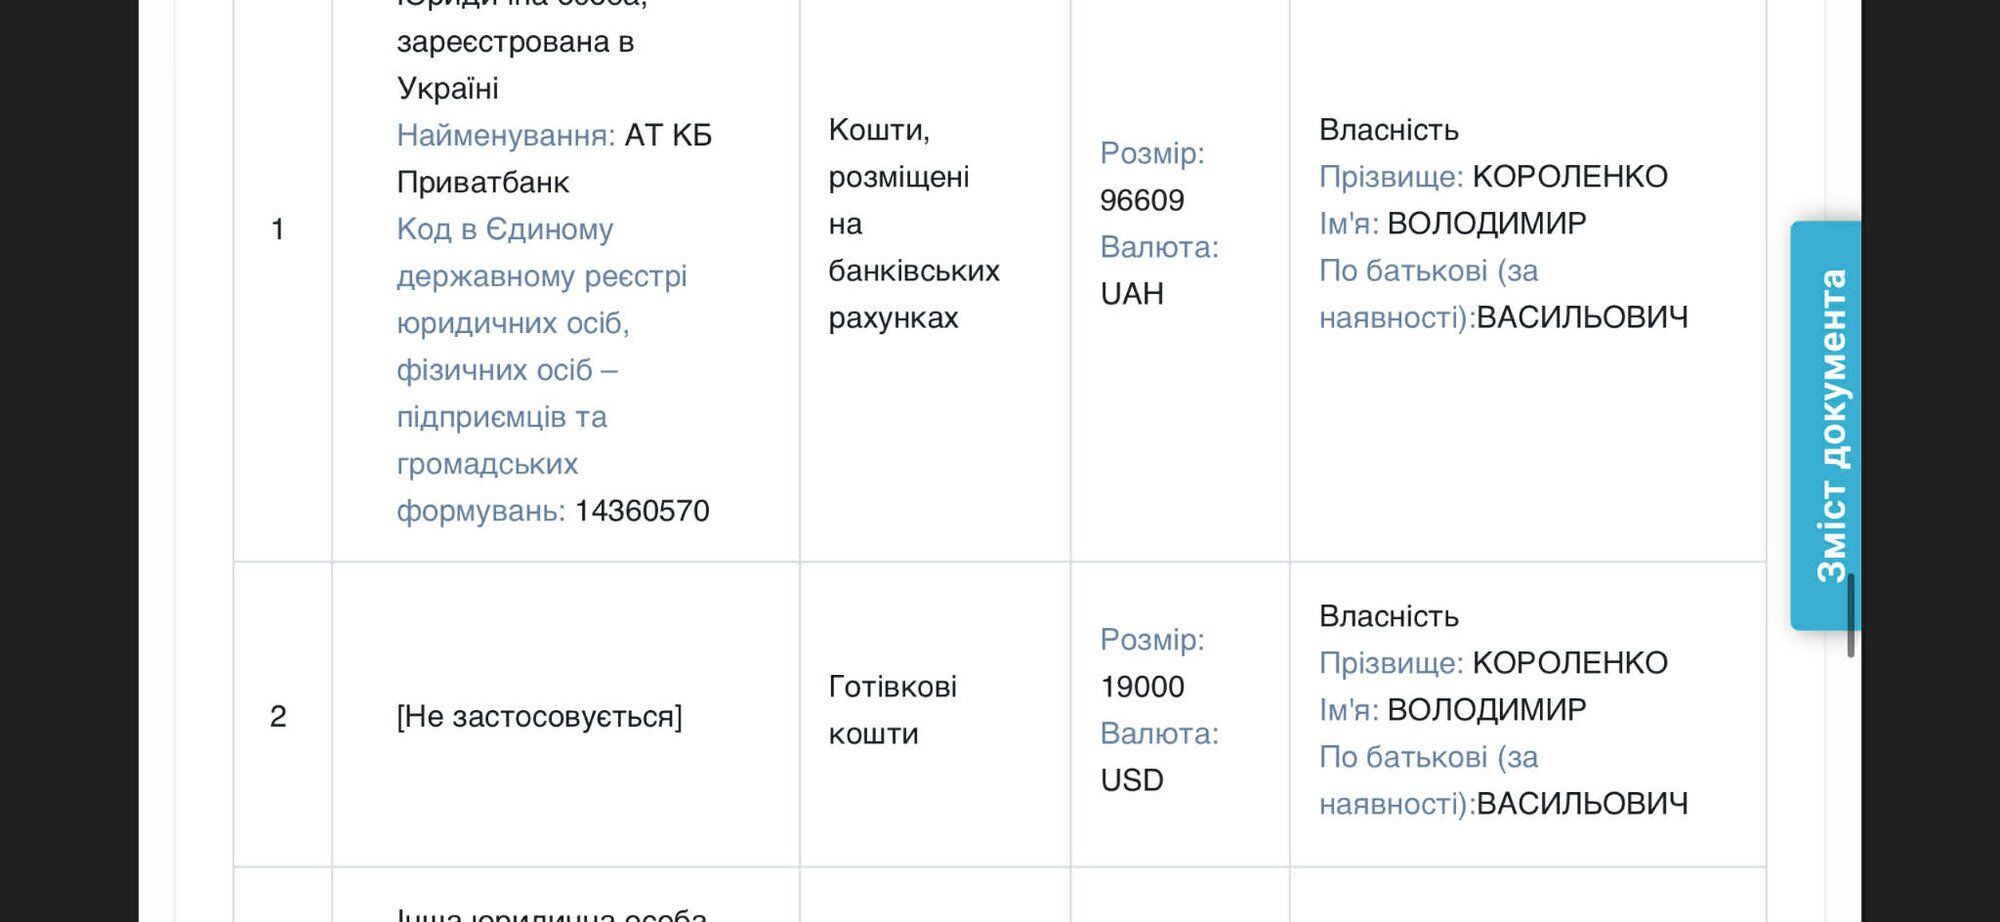Image resolution: width=2000 pixels, height=922 pixels.
Task: Click the page scrollbar thumb beside the side tab
Action: [x=1851, y=616]
